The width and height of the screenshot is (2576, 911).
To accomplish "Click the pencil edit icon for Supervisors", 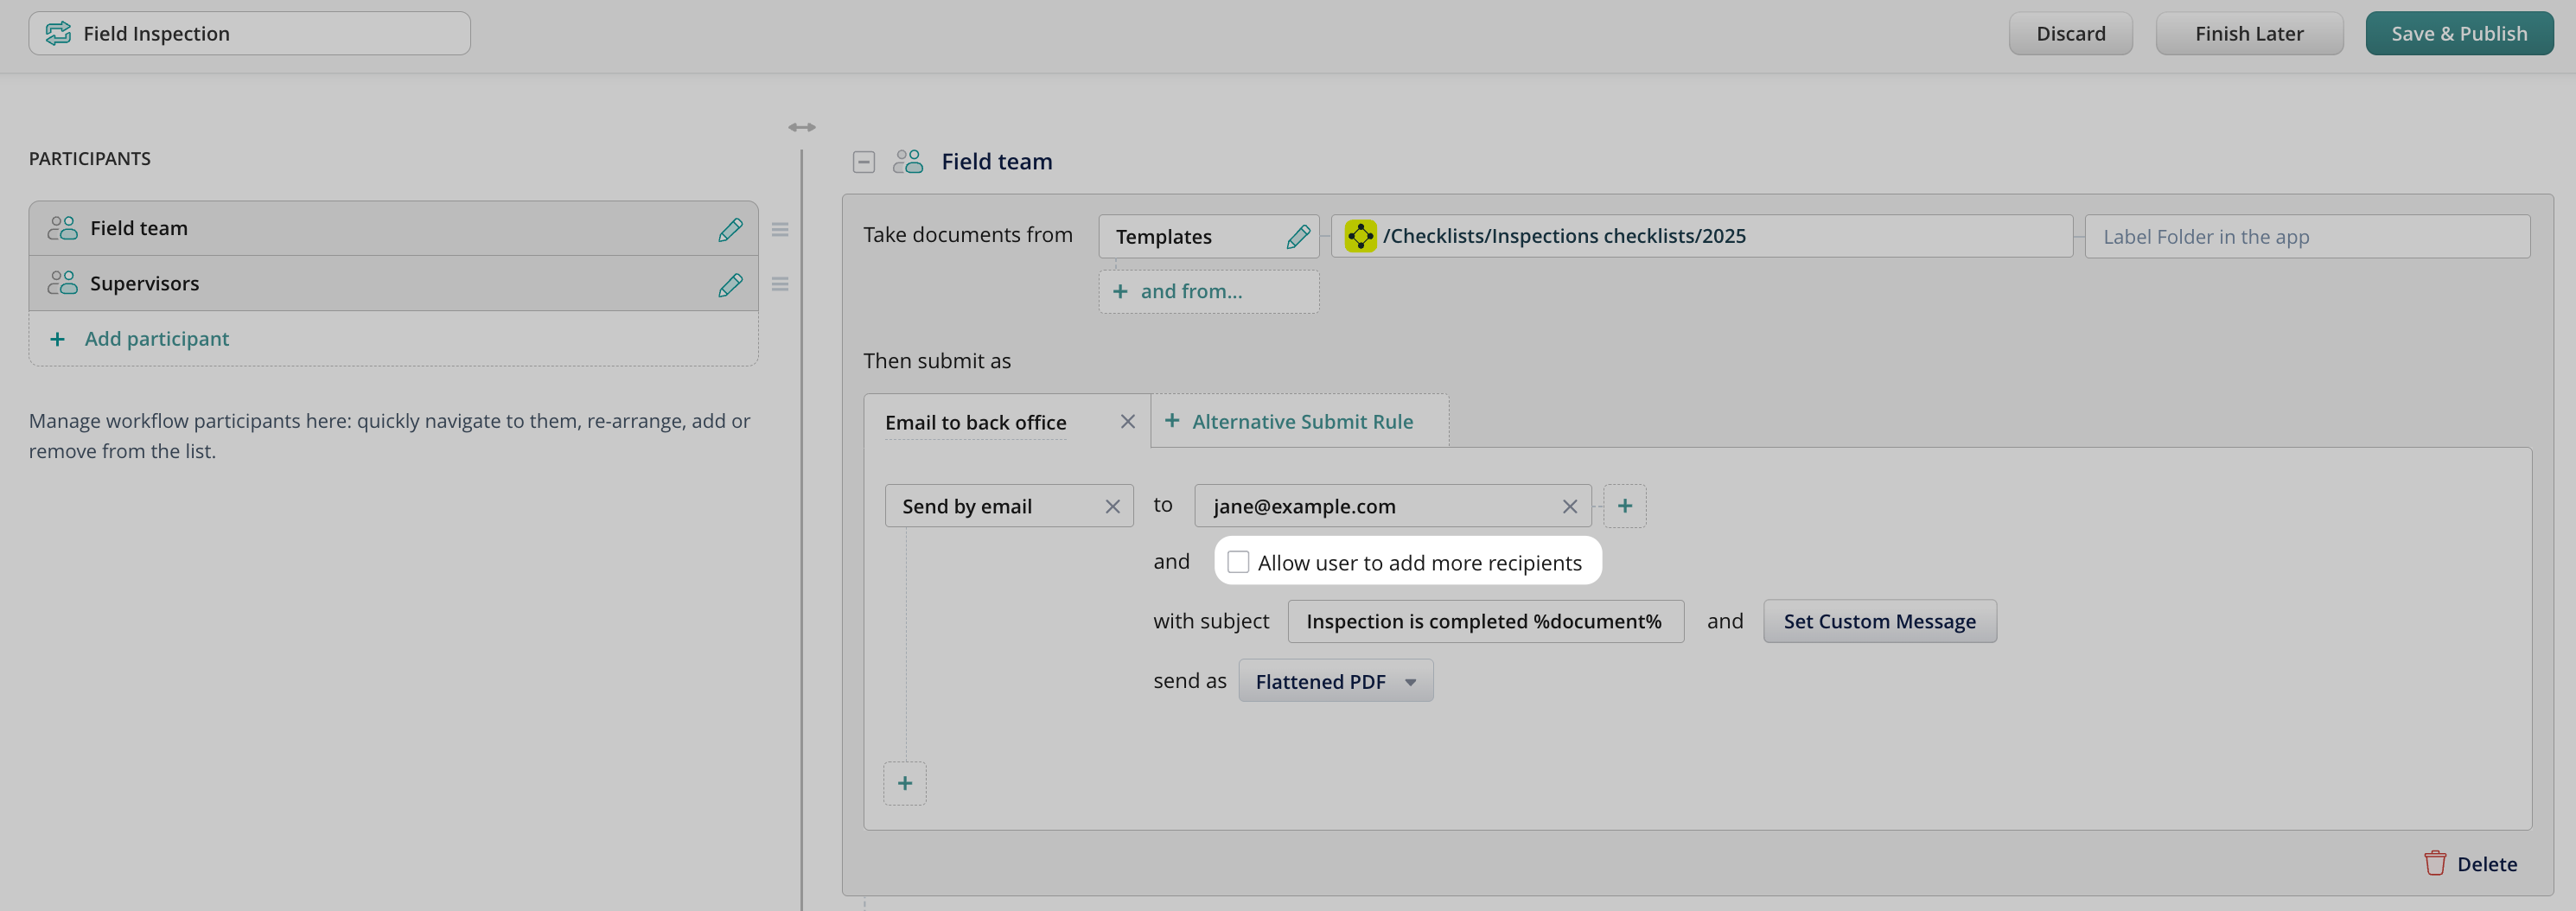I will 730,284.
